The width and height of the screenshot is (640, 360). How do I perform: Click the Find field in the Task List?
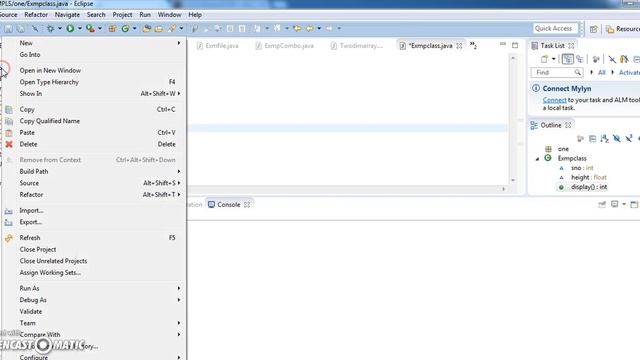click(557, 73)
